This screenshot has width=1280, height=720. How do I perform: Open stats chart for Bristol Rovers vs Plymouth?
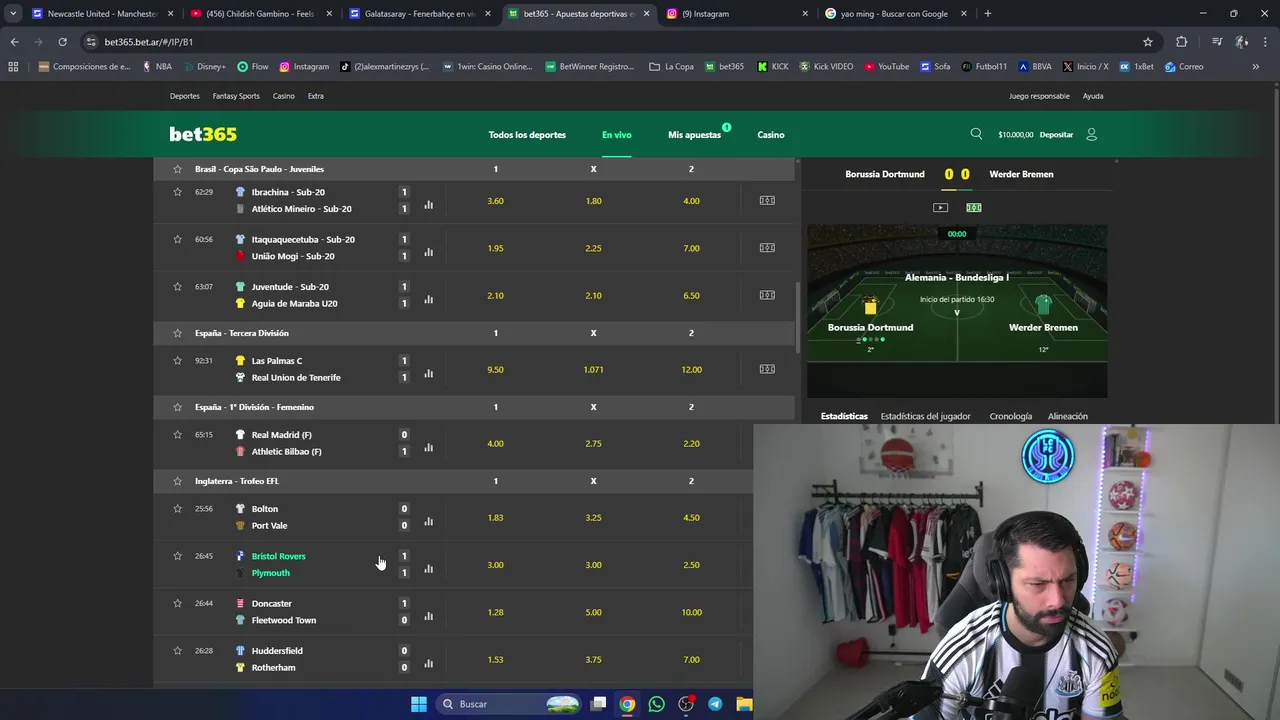(x=428, y=568)
